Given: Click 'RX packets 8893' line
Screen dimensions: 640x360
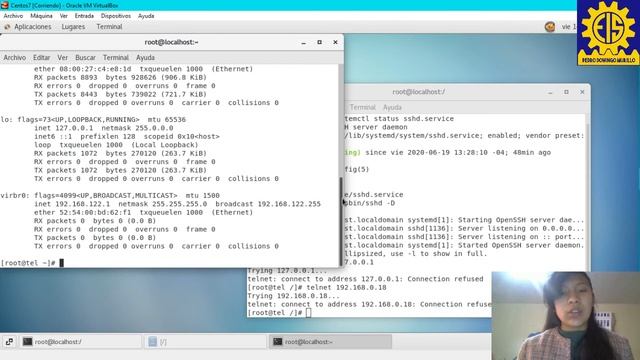Looking at the screenshot, I should coord(120,78).
